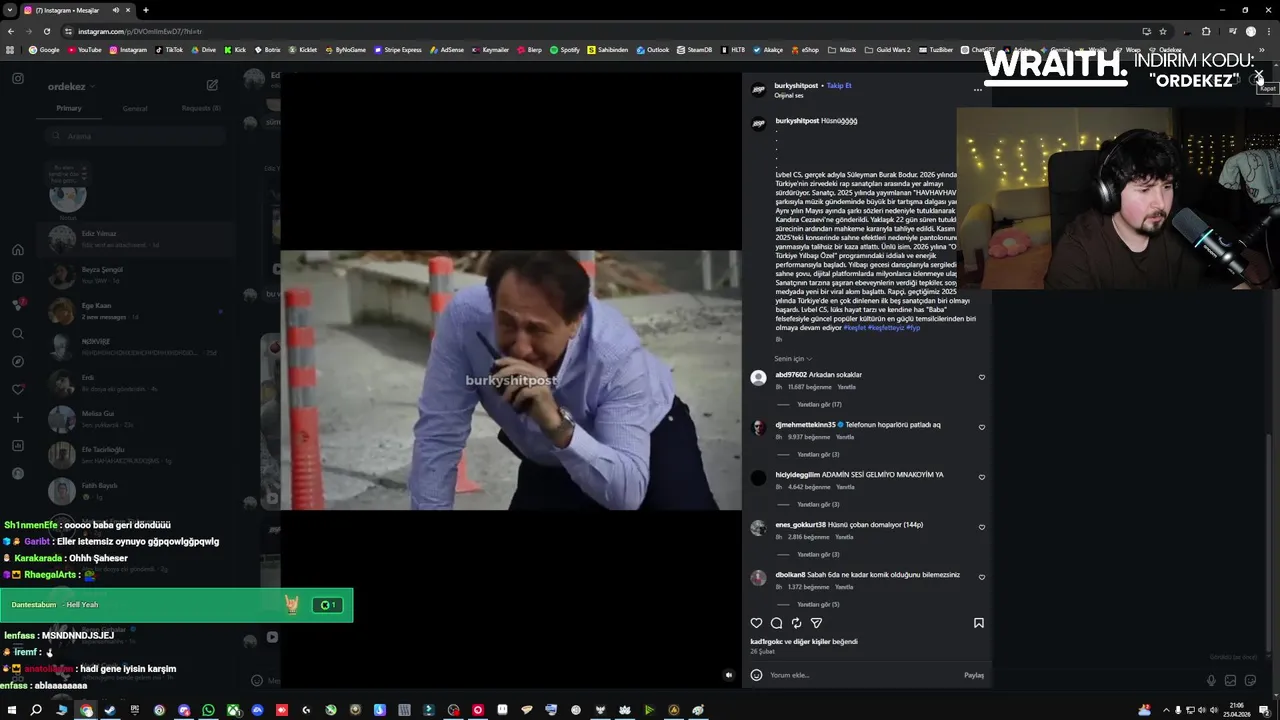Open Müzik bookmarks folder
Image resolution: width=1280 pixels, height=720 pixels.
[x=842, y=49]
